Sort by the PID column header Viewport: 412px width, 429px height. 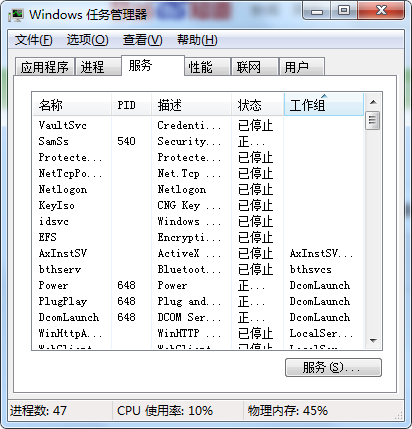point(131,105)
